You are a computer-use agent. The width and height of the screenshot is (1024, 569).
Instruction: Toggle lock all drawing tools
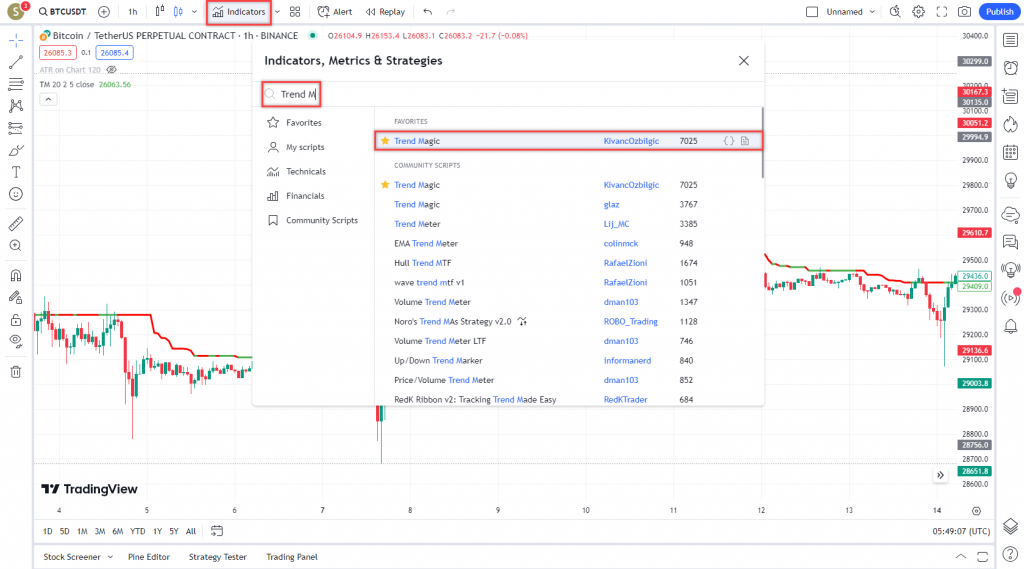[x=16, y=320]
